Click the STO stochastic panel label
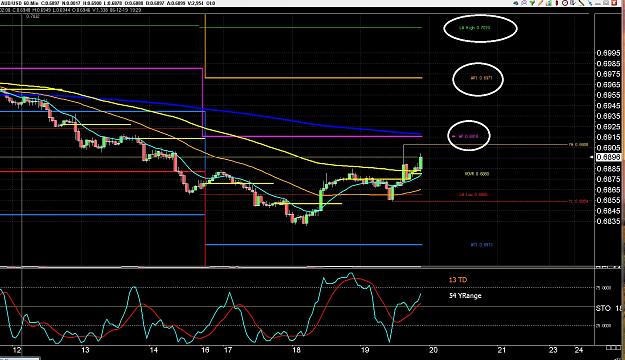 click(x=603, y=308)
